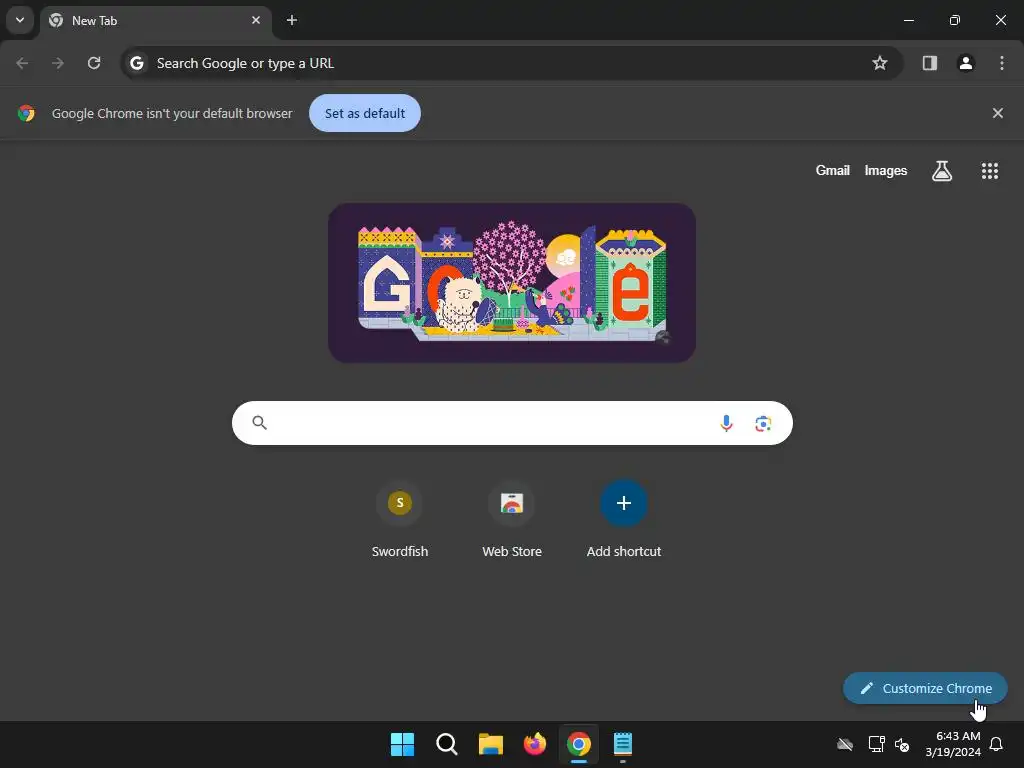1024x768 pixels.
Task: Minimize the Chrome window
Action: (908, 20)
